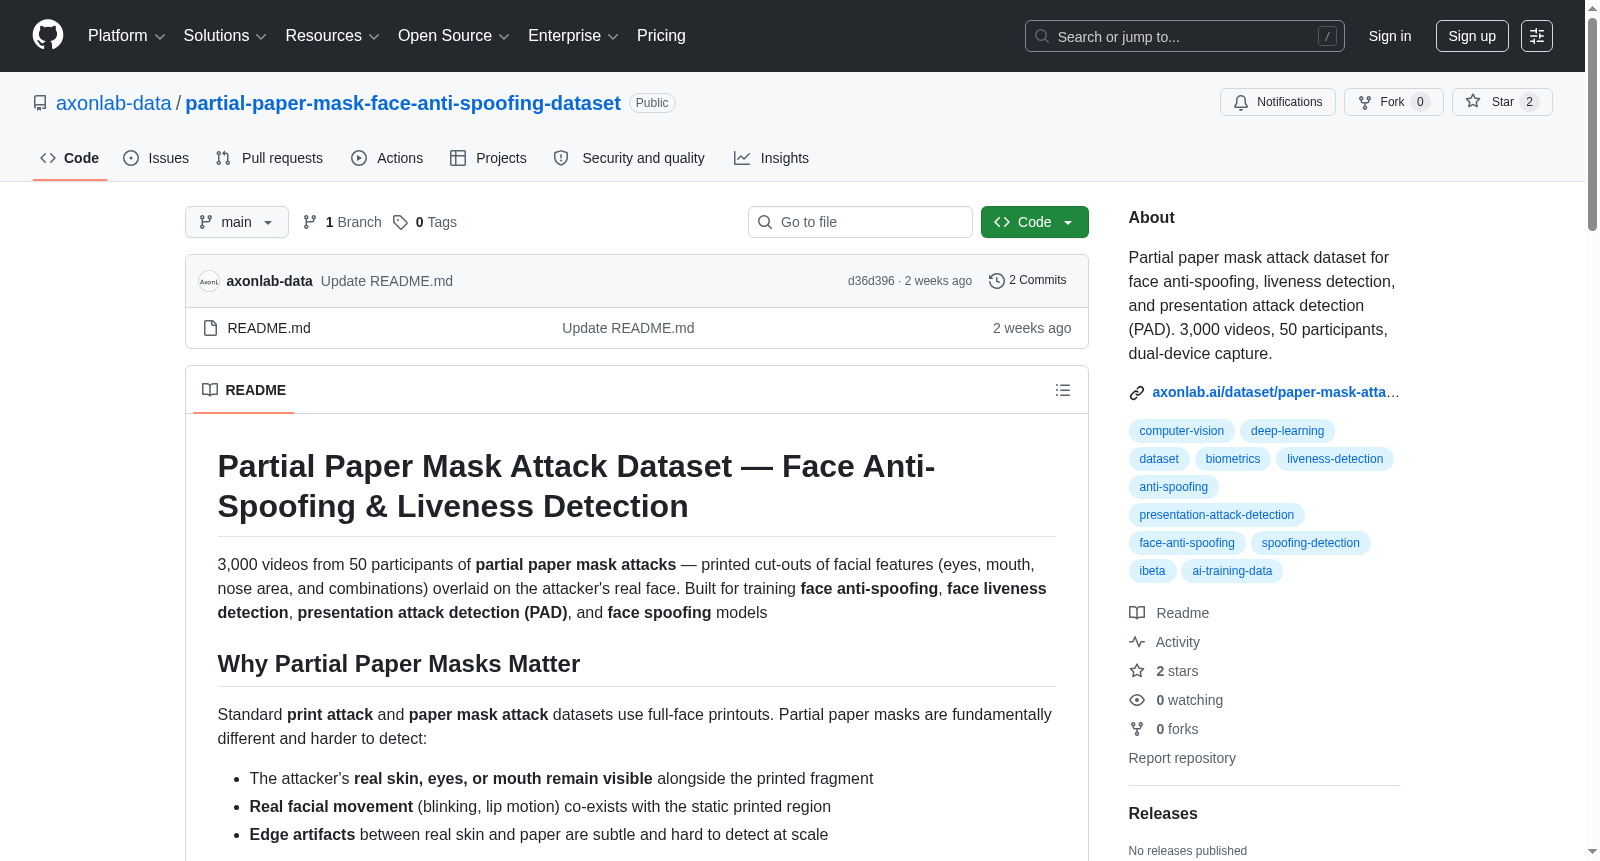Image resolution: width=1600 pixels, height=861 pixels.
Task: Switch to the Issues tab
Action: (156, 158)
